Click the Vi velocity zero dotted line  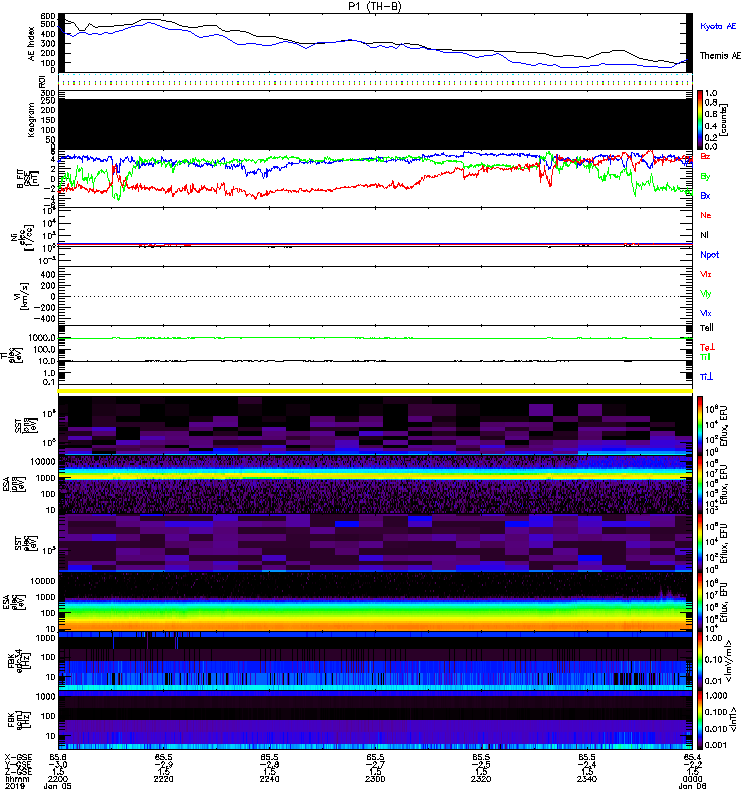375,296
